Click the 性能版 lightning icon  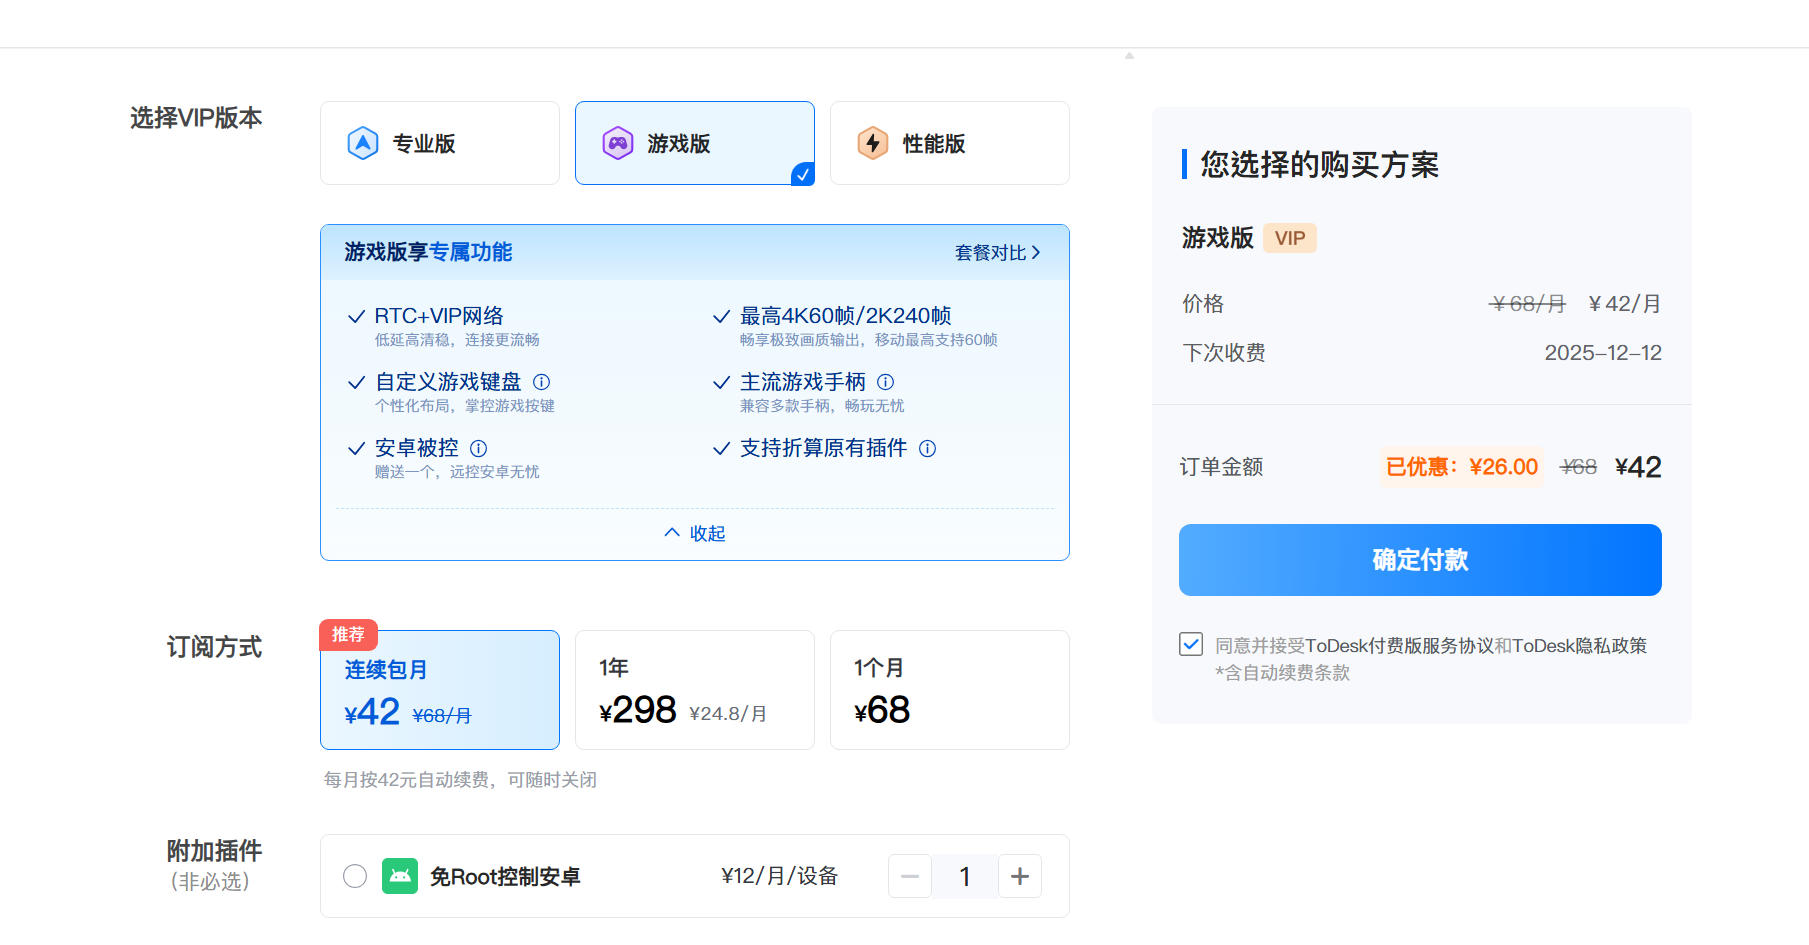873,142
